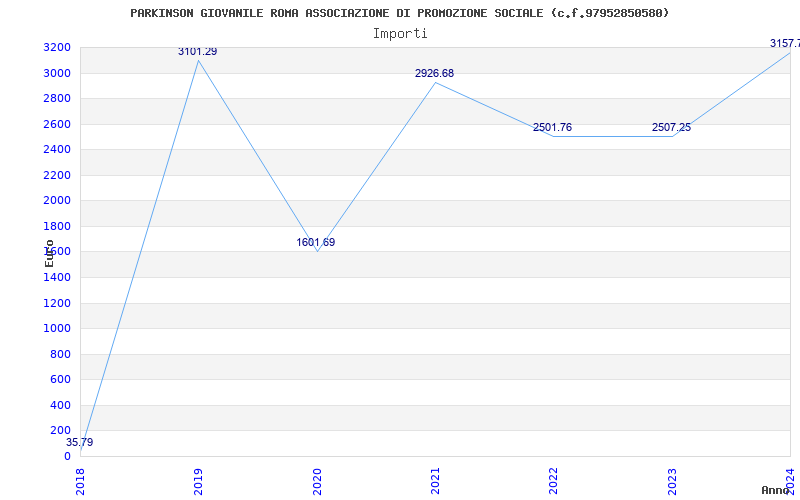Viewport: 800px width, 500px height.
Task: Select the 2020 x-axis year label
Action: tap(317, 481)
